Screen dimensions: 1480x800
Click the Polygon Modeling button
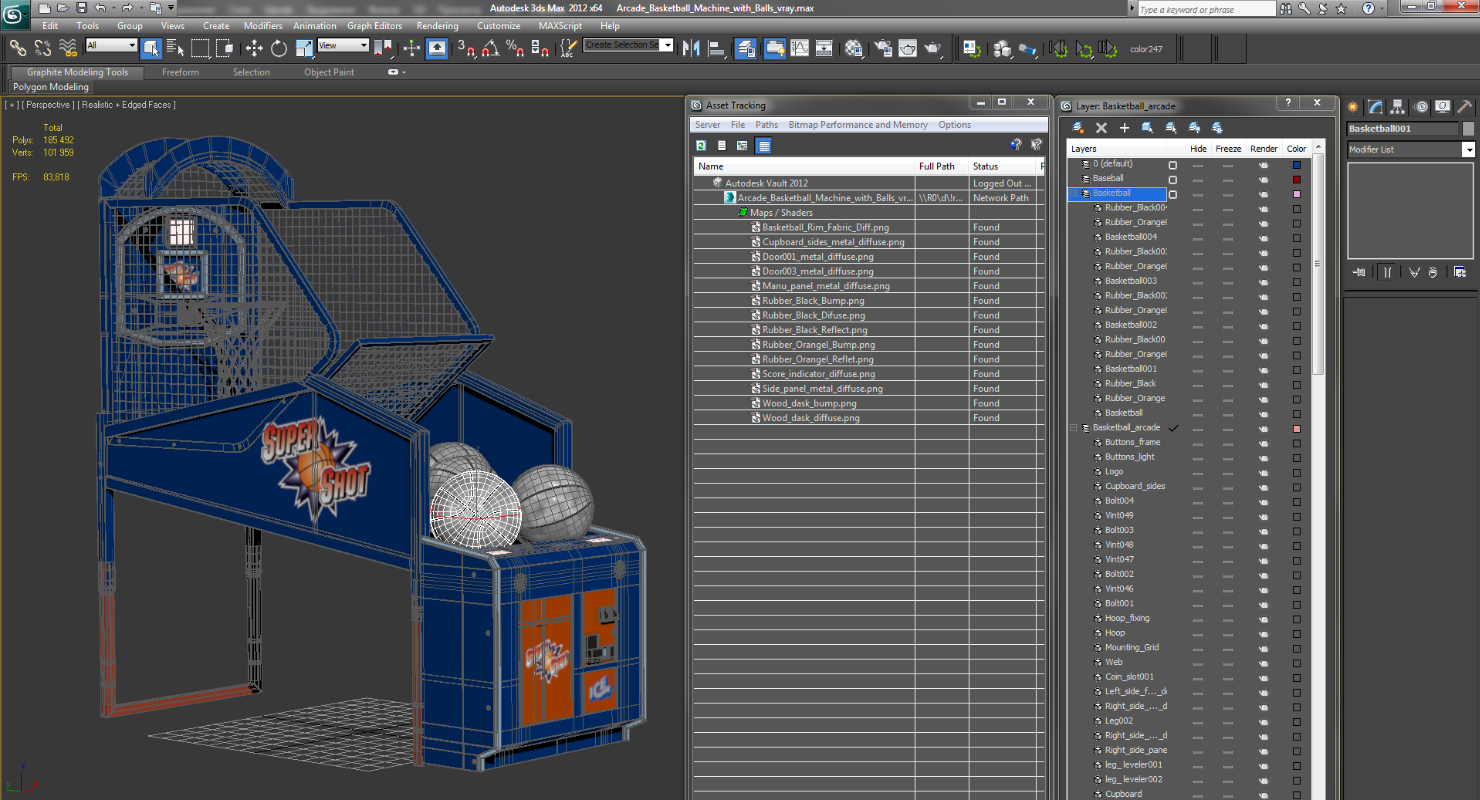pyautogui.click(x=51, y=87)
